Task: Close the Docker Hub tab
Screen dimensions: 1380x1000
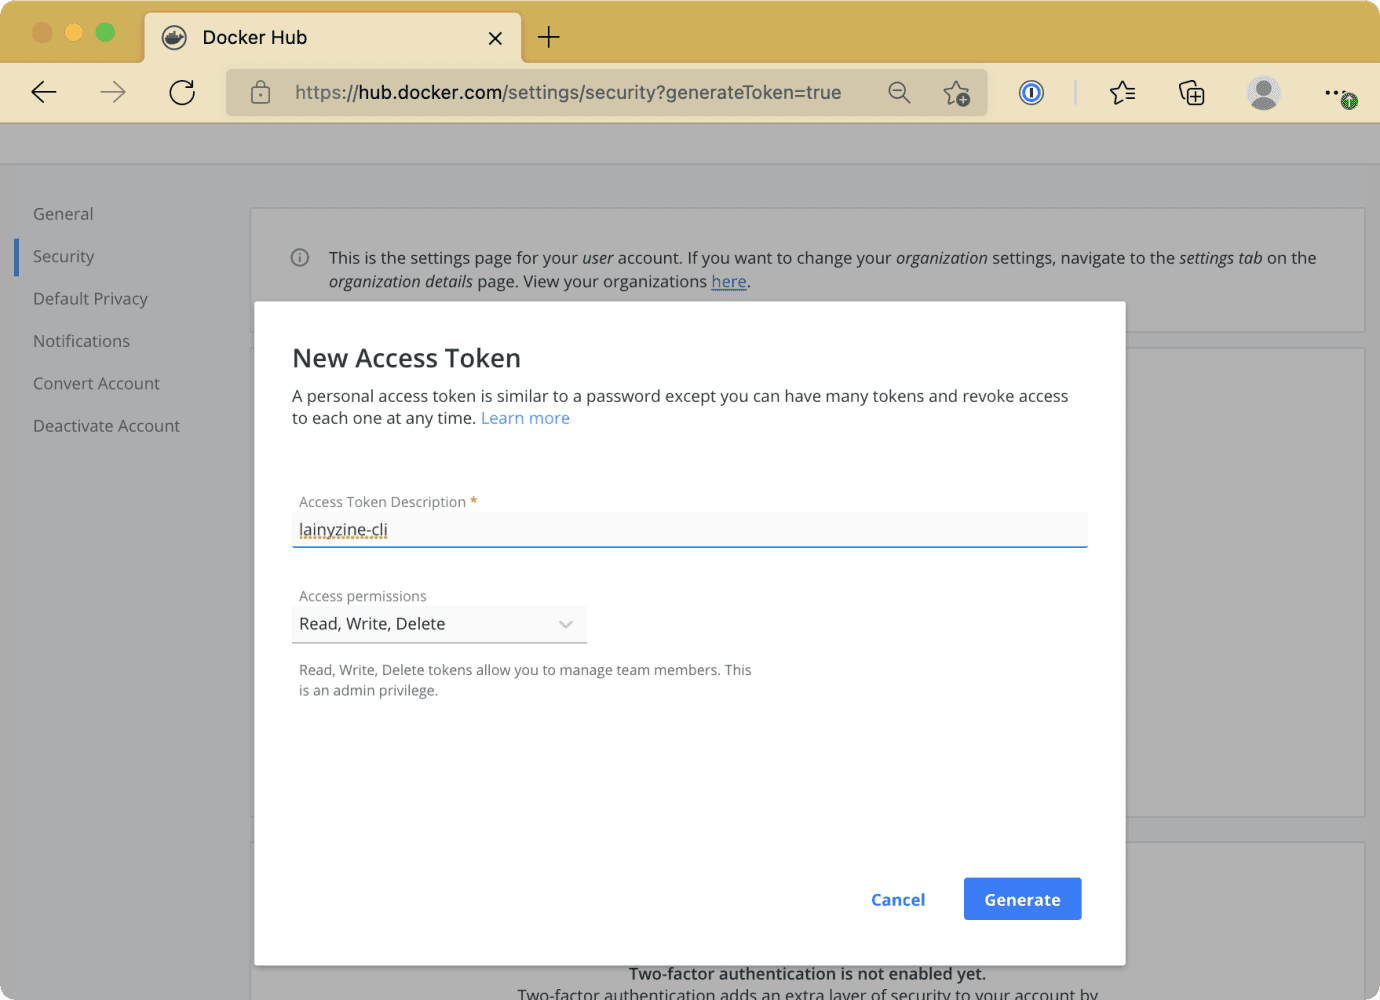Action: [x=495, y=38]
